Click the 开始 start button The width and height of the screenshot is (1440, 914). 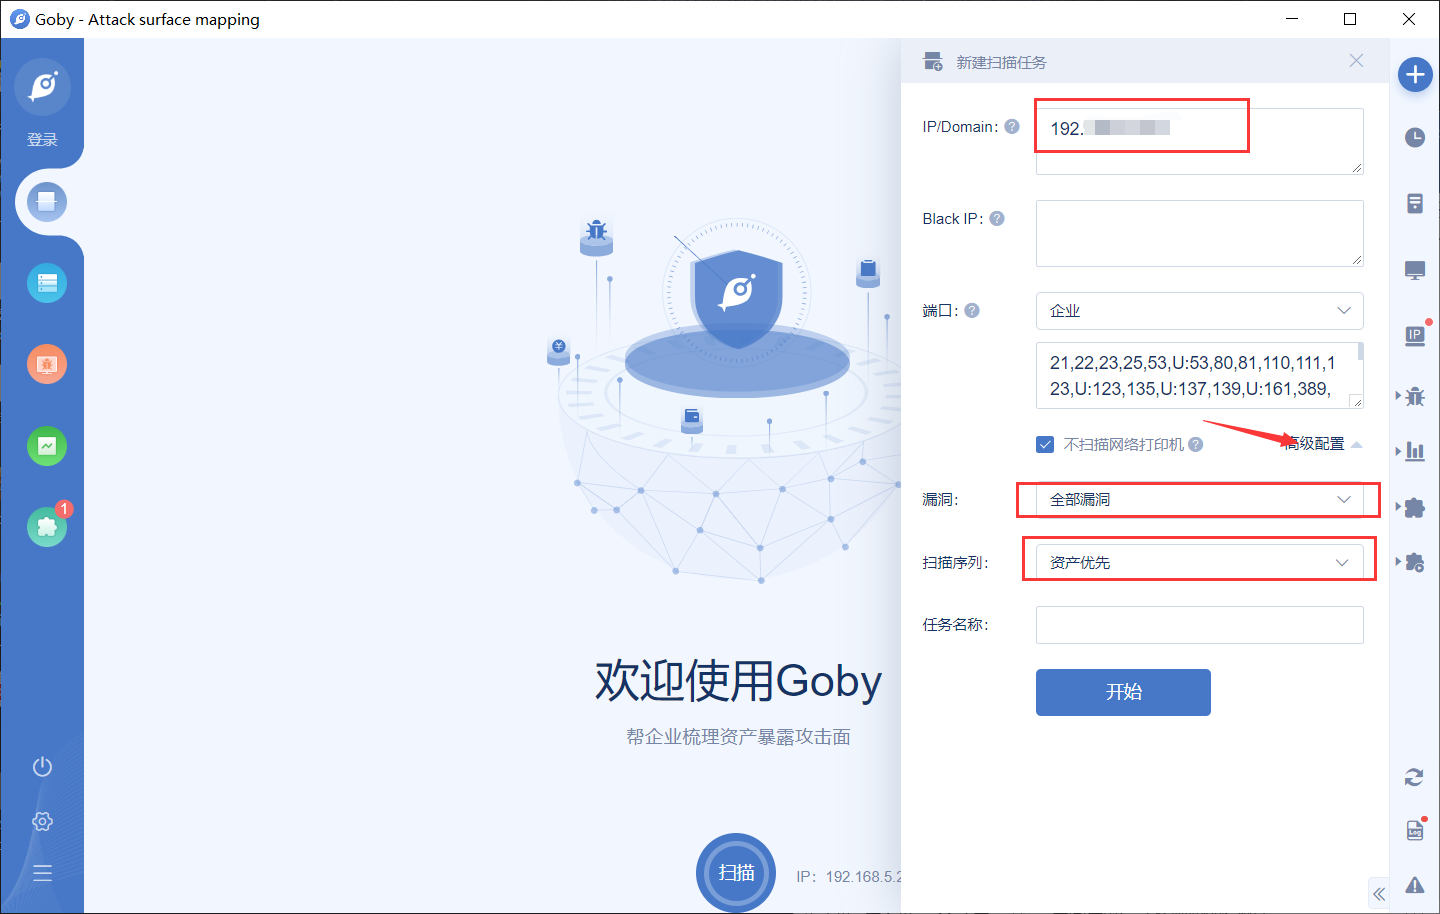[1123, 692]
